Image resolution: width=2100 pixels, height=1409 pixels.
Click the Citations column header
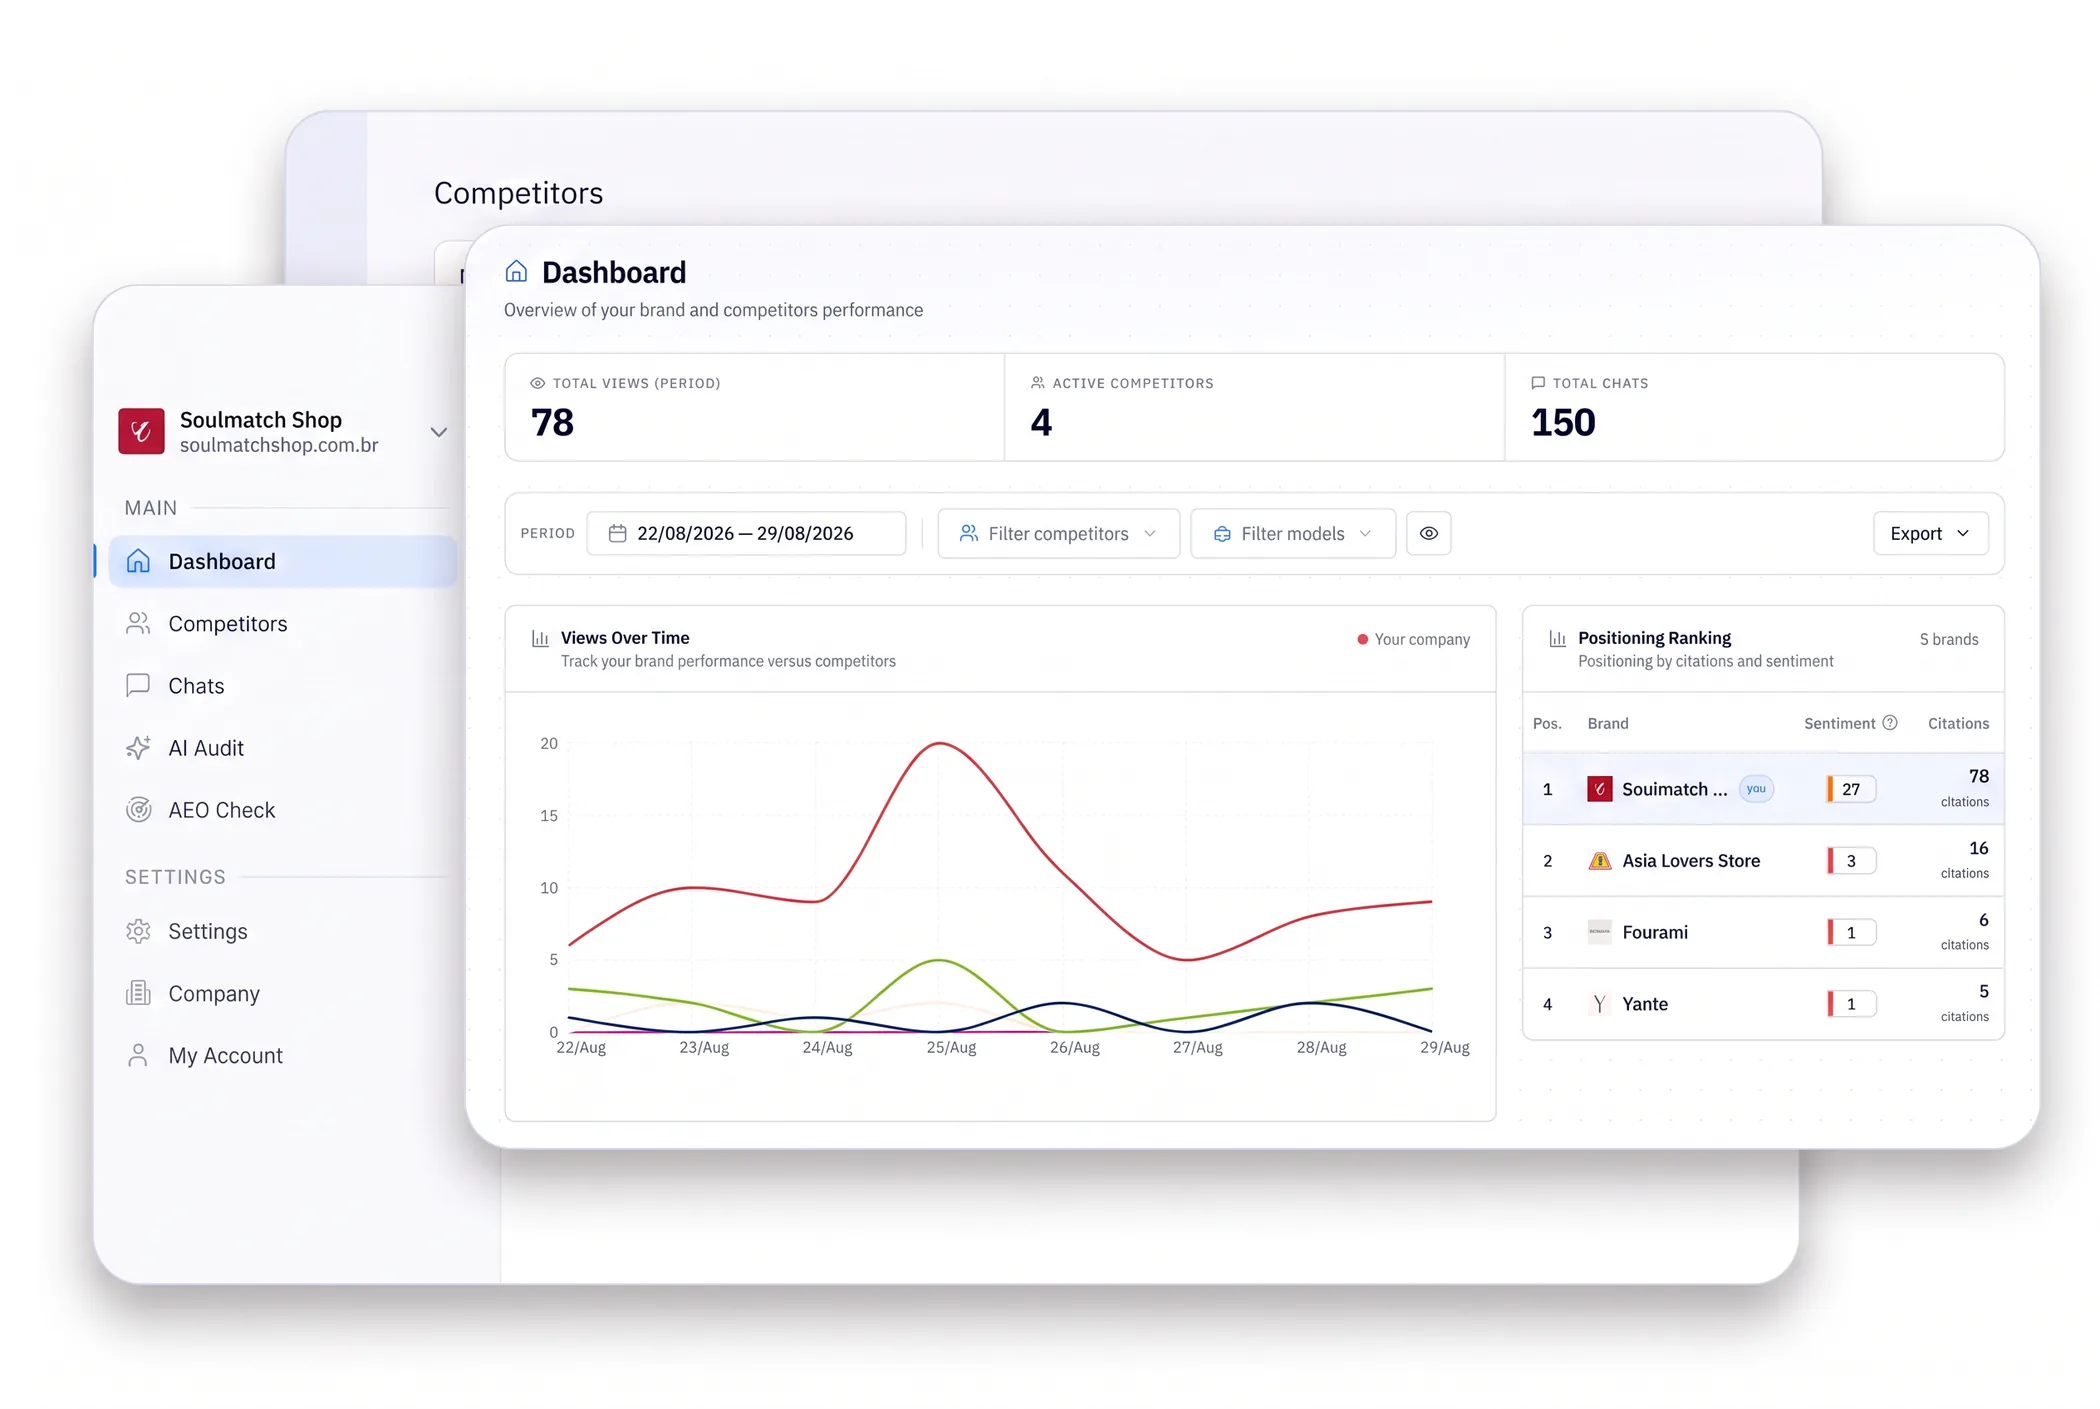pos(1958,723)
